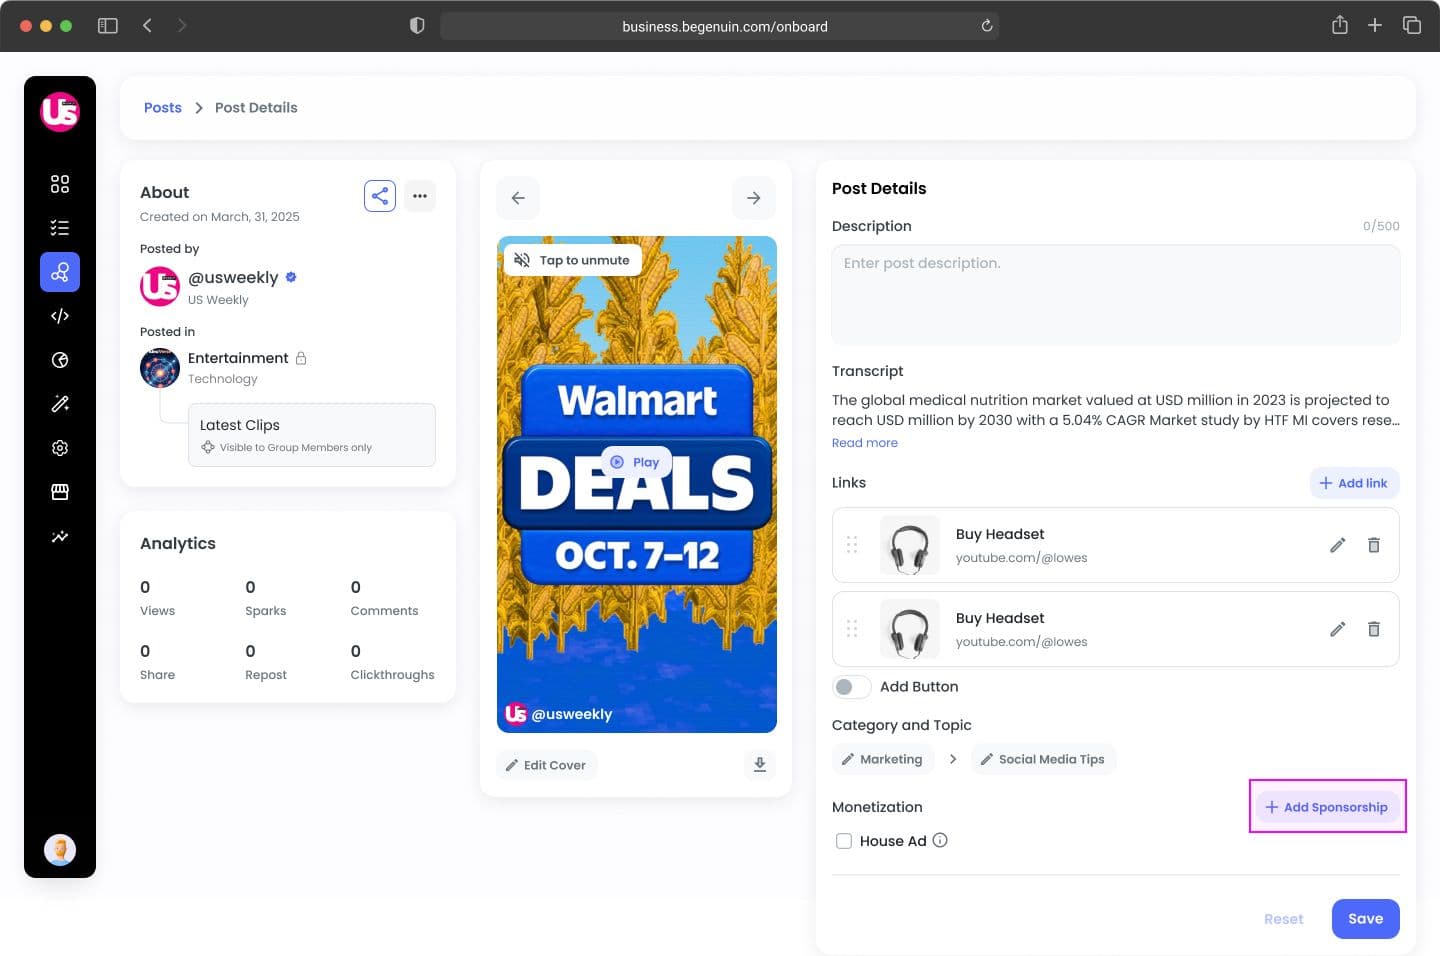The height and width of the screenshot is (956, 1440).
Task: Toggle the browser sidebar panel
Action: pyautogui.click(x=108, y=26)
